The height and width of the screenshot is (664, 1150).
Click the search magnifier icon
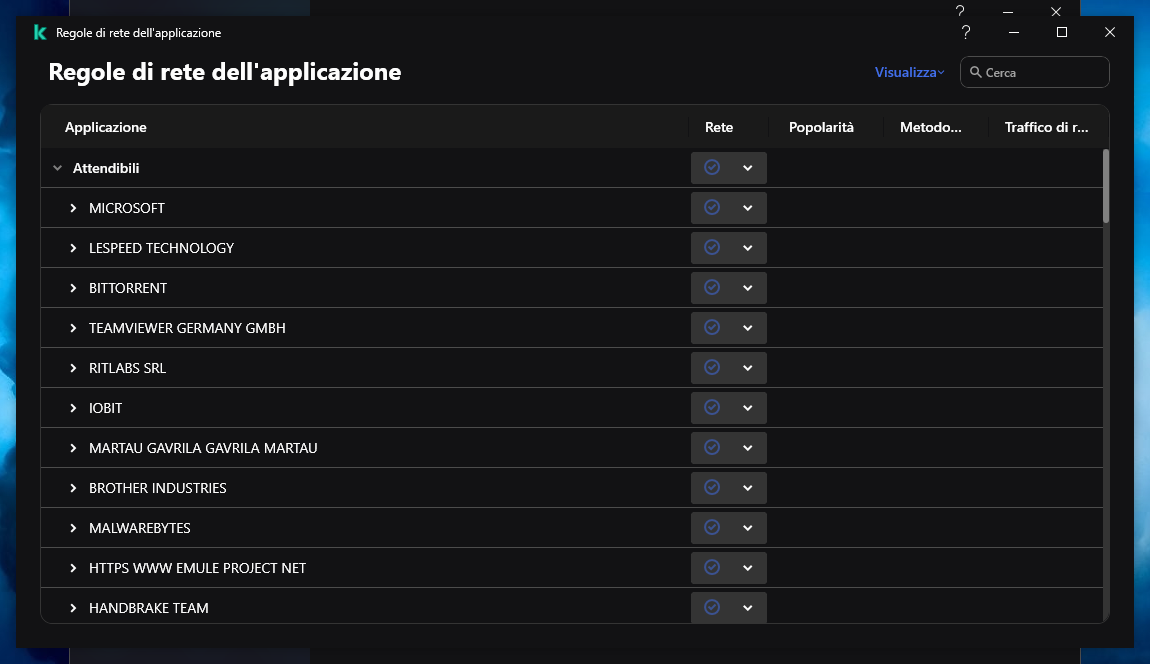(x=975, y=72)
